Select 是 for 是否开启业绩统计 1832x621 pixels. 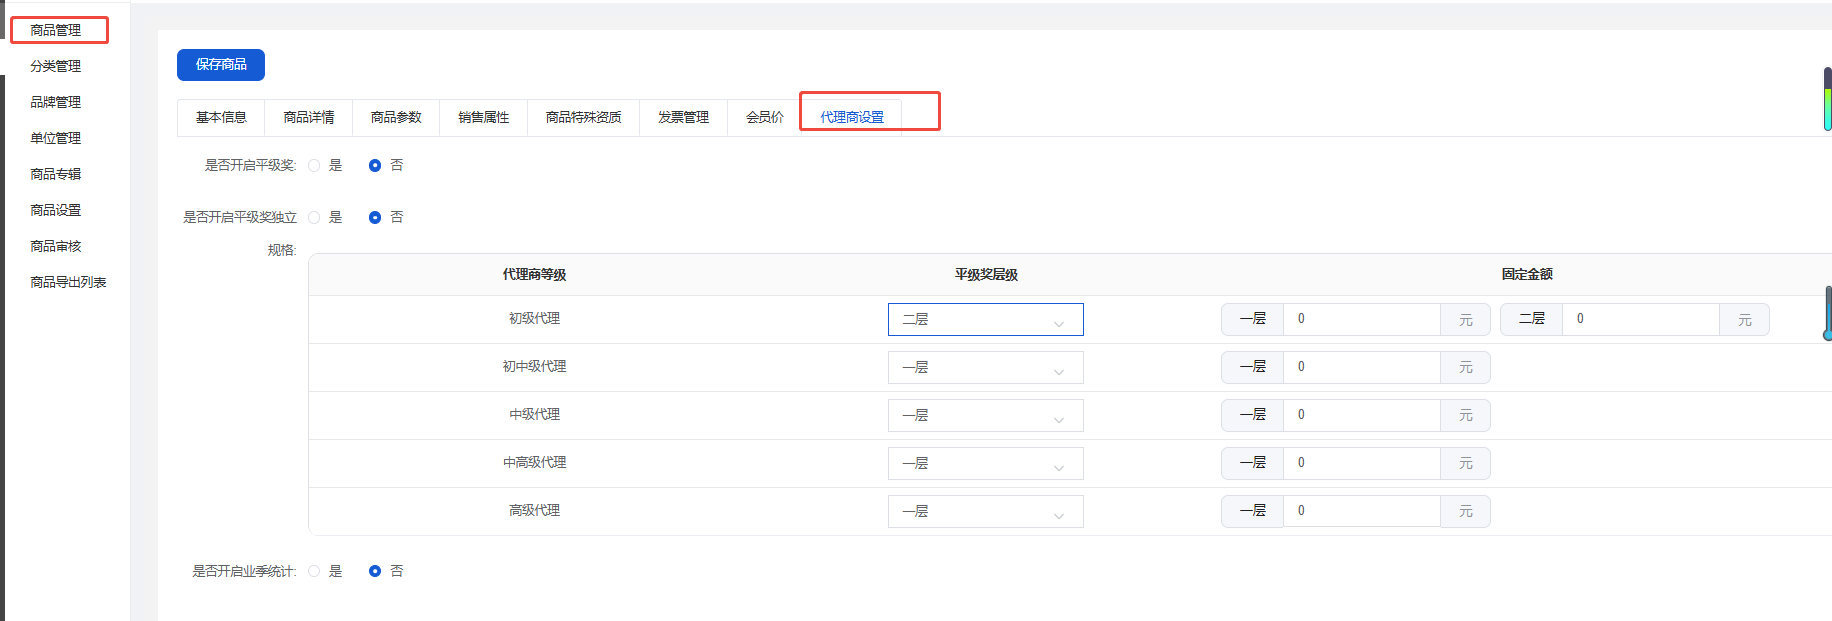pyautogui.click(x=315, y=571)
